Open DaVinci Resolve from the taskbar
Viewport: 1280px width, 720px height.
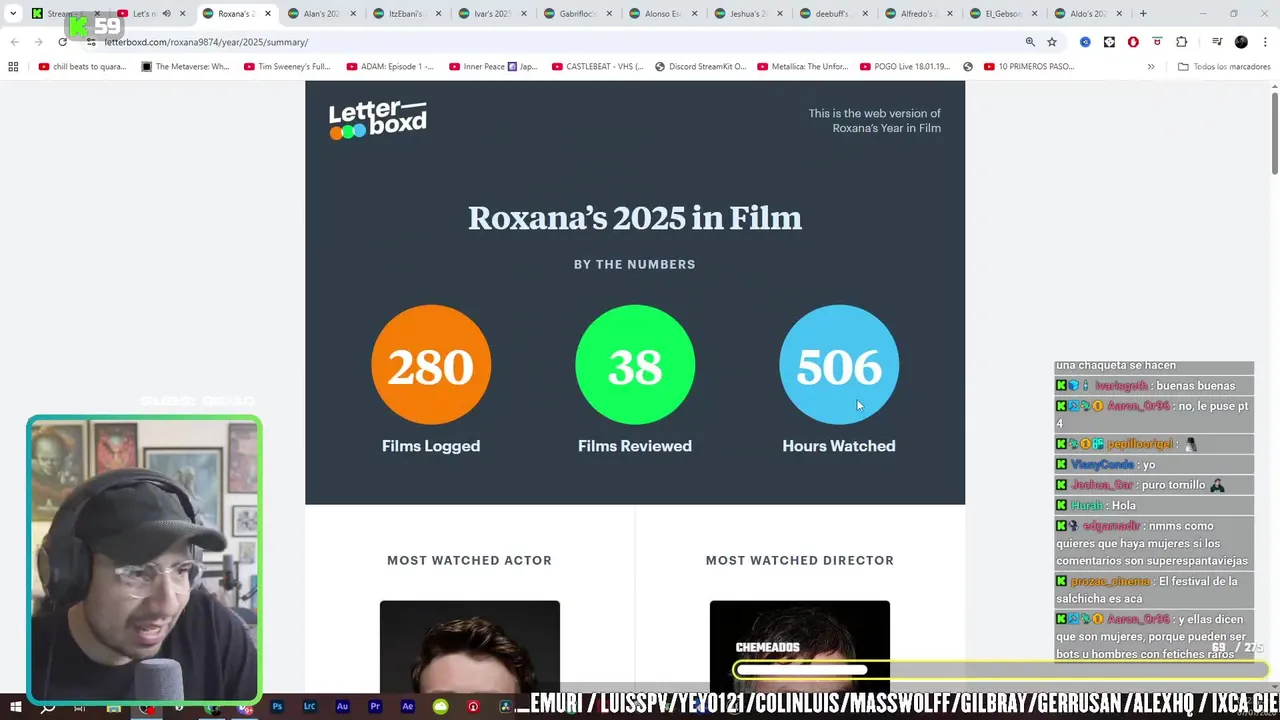(505, 706)
